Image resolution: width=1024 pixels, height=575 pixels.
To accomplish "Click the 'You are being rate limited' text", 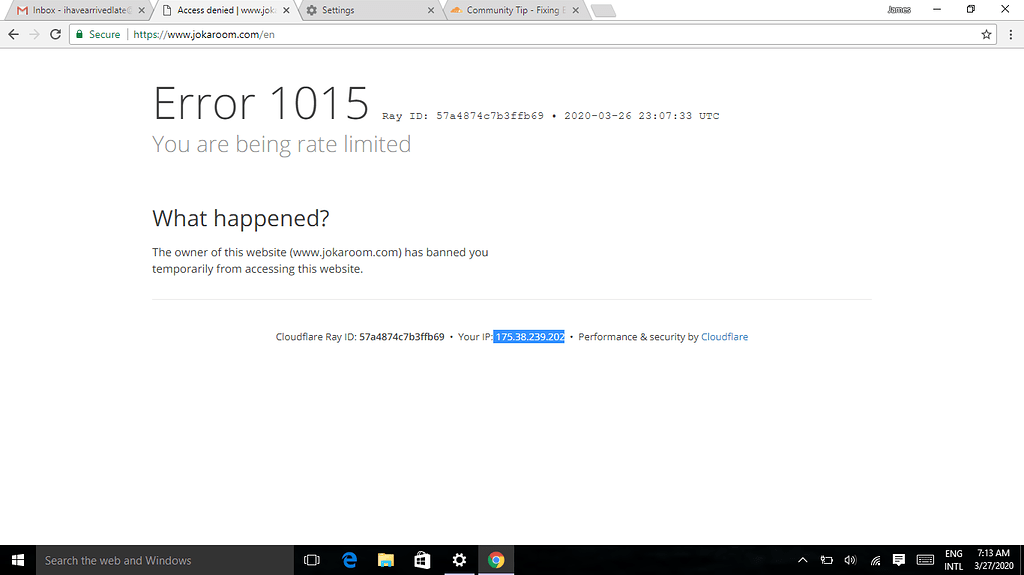I will pos(281,144).
